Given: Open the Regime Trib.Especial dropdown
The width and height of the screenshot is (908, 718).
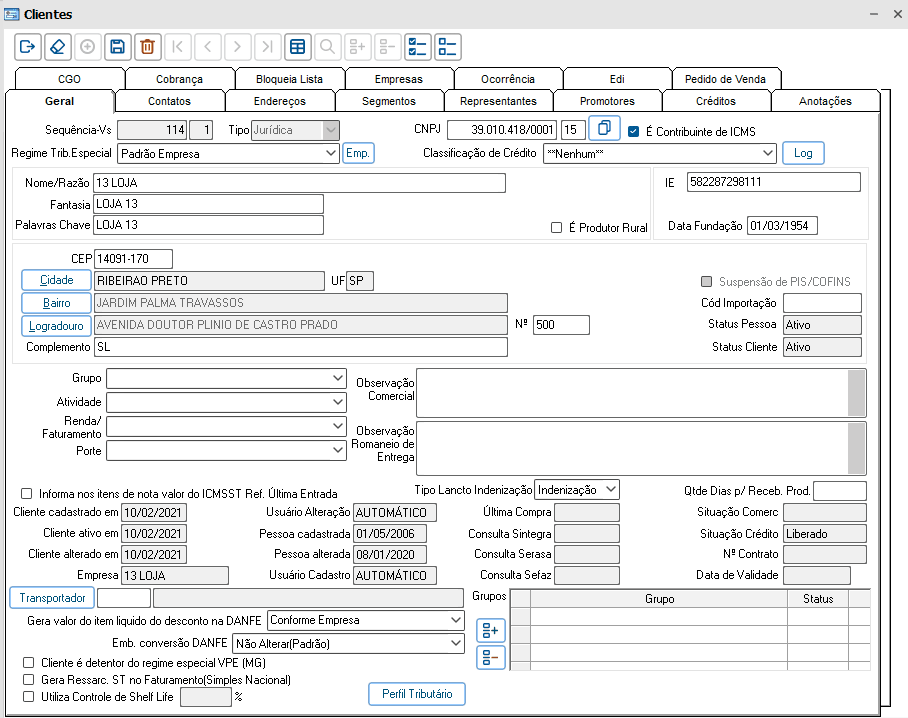Looking at the screenshot, I should click(332, 154).
